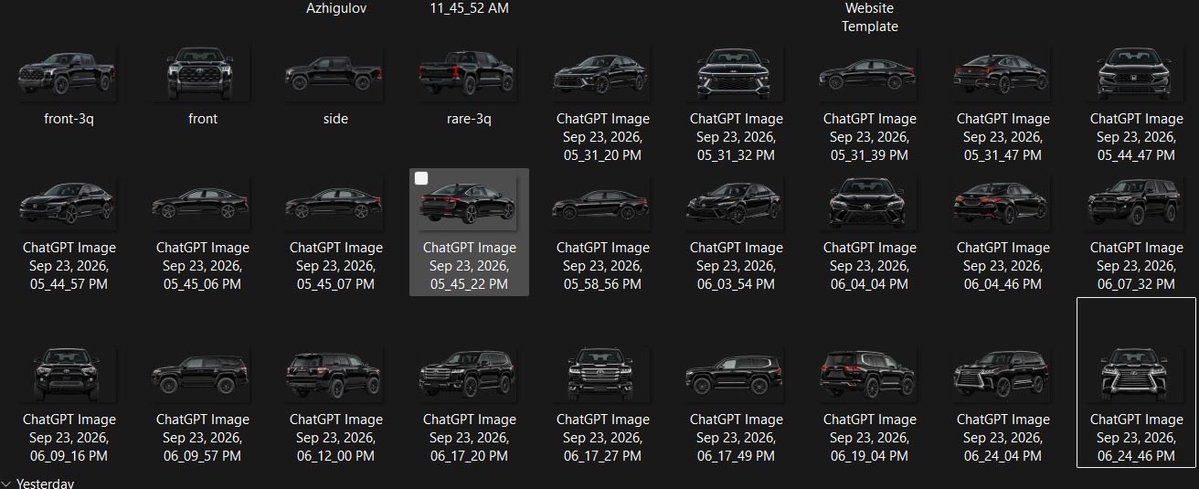This screenshot has width=1199, height=489.
Task: Select image thumbnail dated 05_31_39 PM
Action: (x=869, y=73)
